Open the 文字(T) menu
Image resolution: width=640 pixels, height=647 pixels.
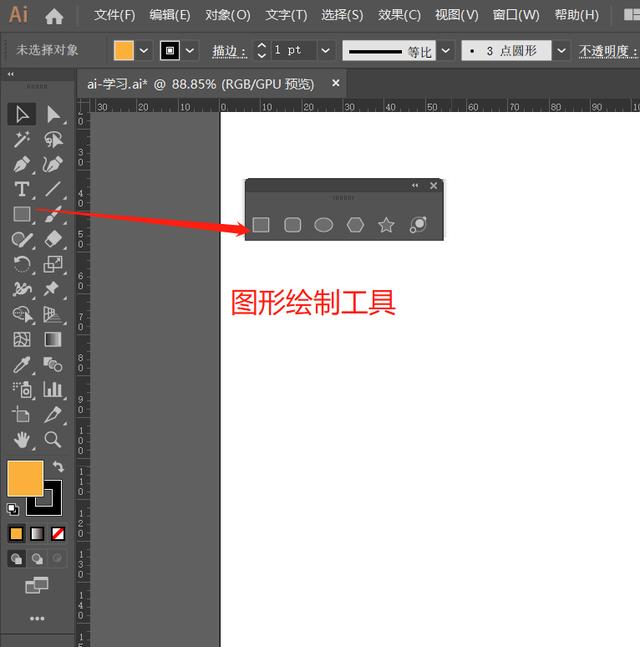pos(286,15)
